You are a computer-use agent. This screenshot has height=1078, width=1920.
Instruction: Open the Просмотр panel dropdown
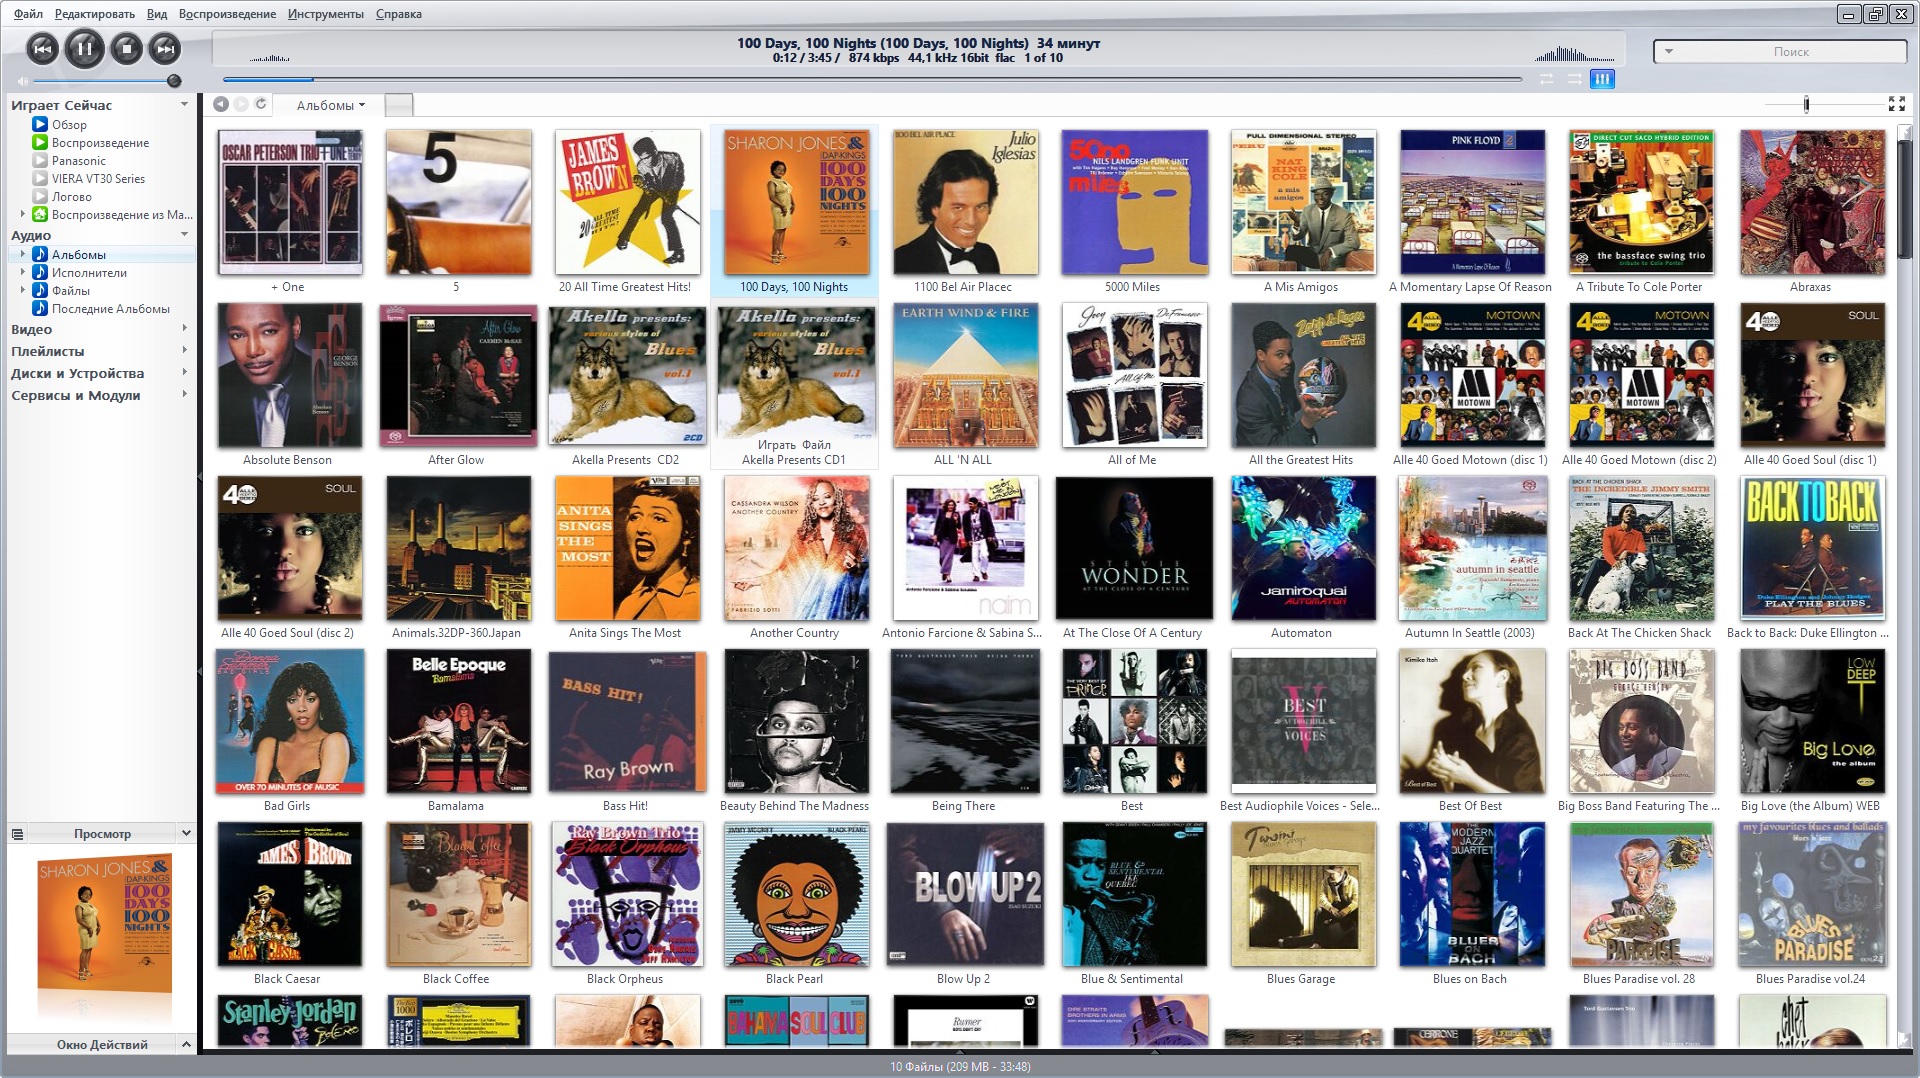click(186, 833)
